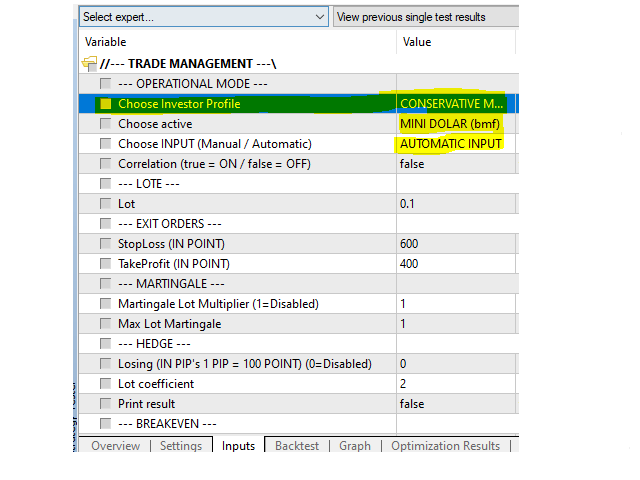Open the Select expert dropdown
Image resolution: width=640 pixels, height=480 pixels.
click(x=204, y=17)
